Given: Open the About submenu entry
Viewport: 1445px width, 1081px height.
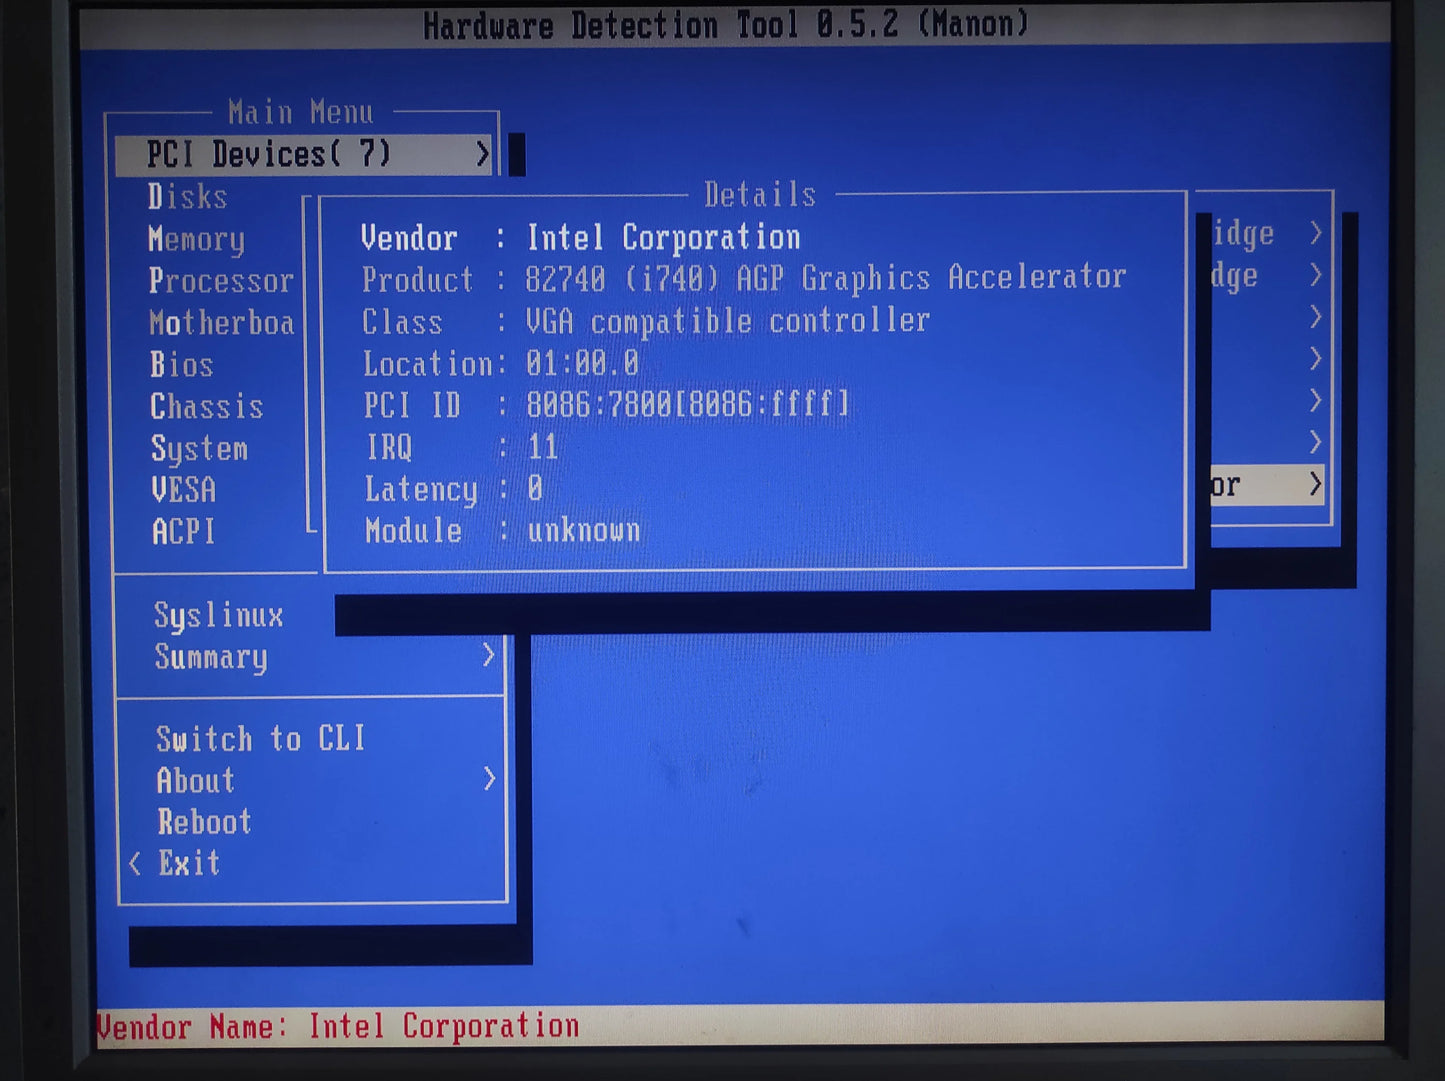Looking at the screenshot, I should coord(195,780).
